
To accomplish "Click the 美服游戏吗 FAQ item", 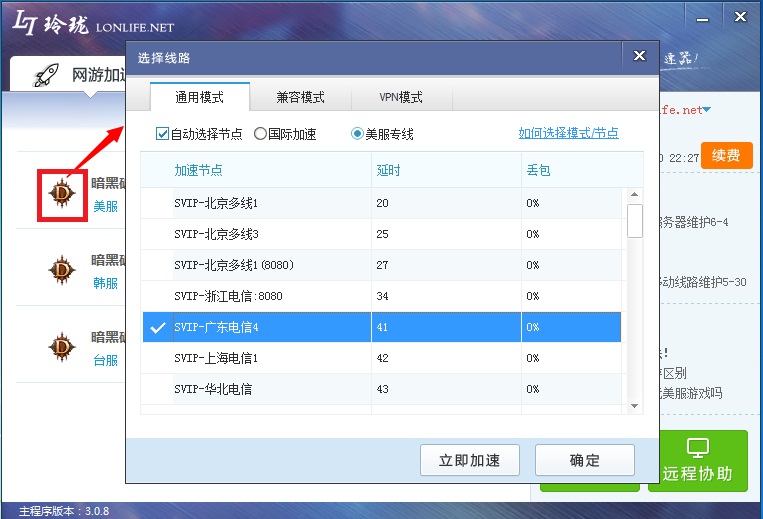I will point(691,393).
